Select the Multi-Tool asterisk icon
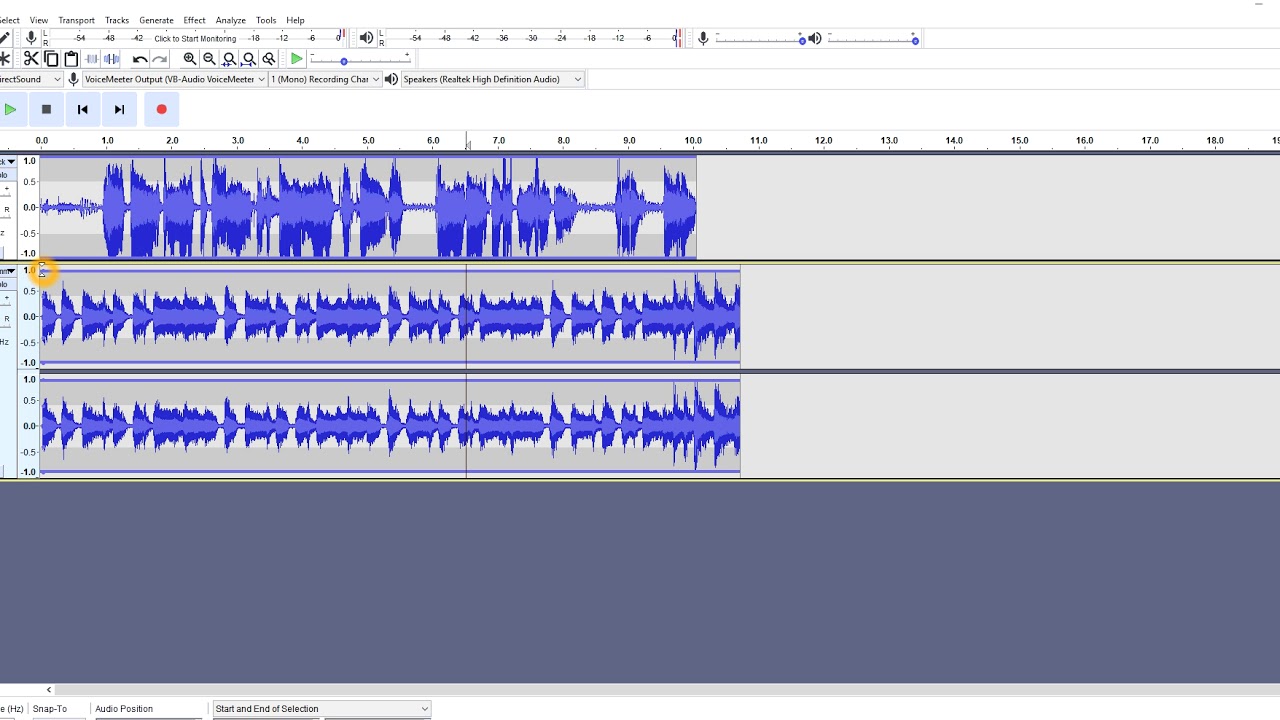The image size is (1280, 720). [x=5, y=59]
